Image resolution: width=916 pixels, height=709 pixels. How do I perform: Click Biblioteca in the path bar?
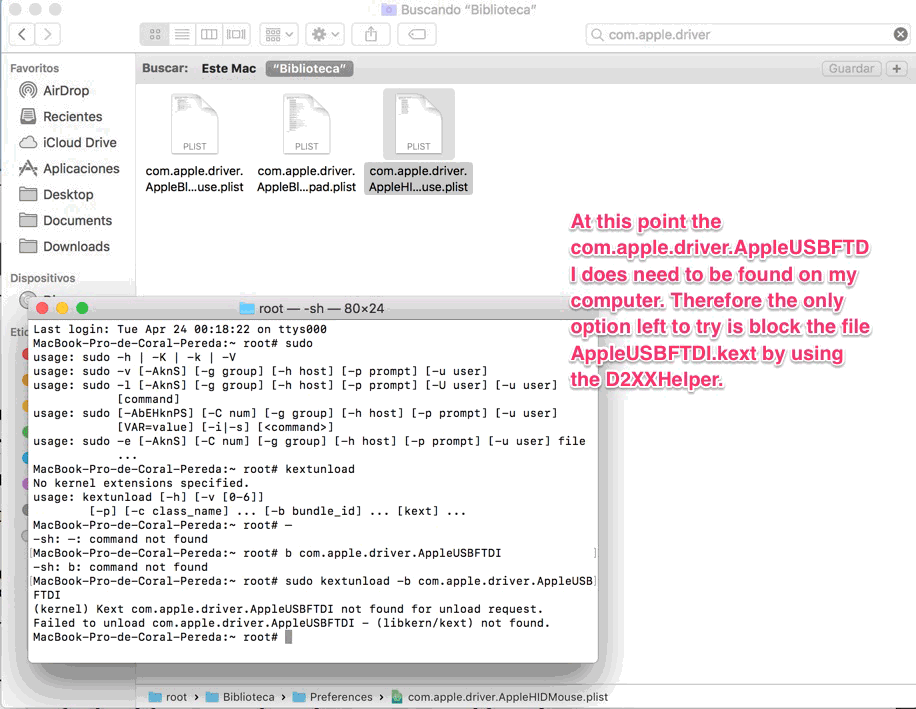(x=240, y=697)
